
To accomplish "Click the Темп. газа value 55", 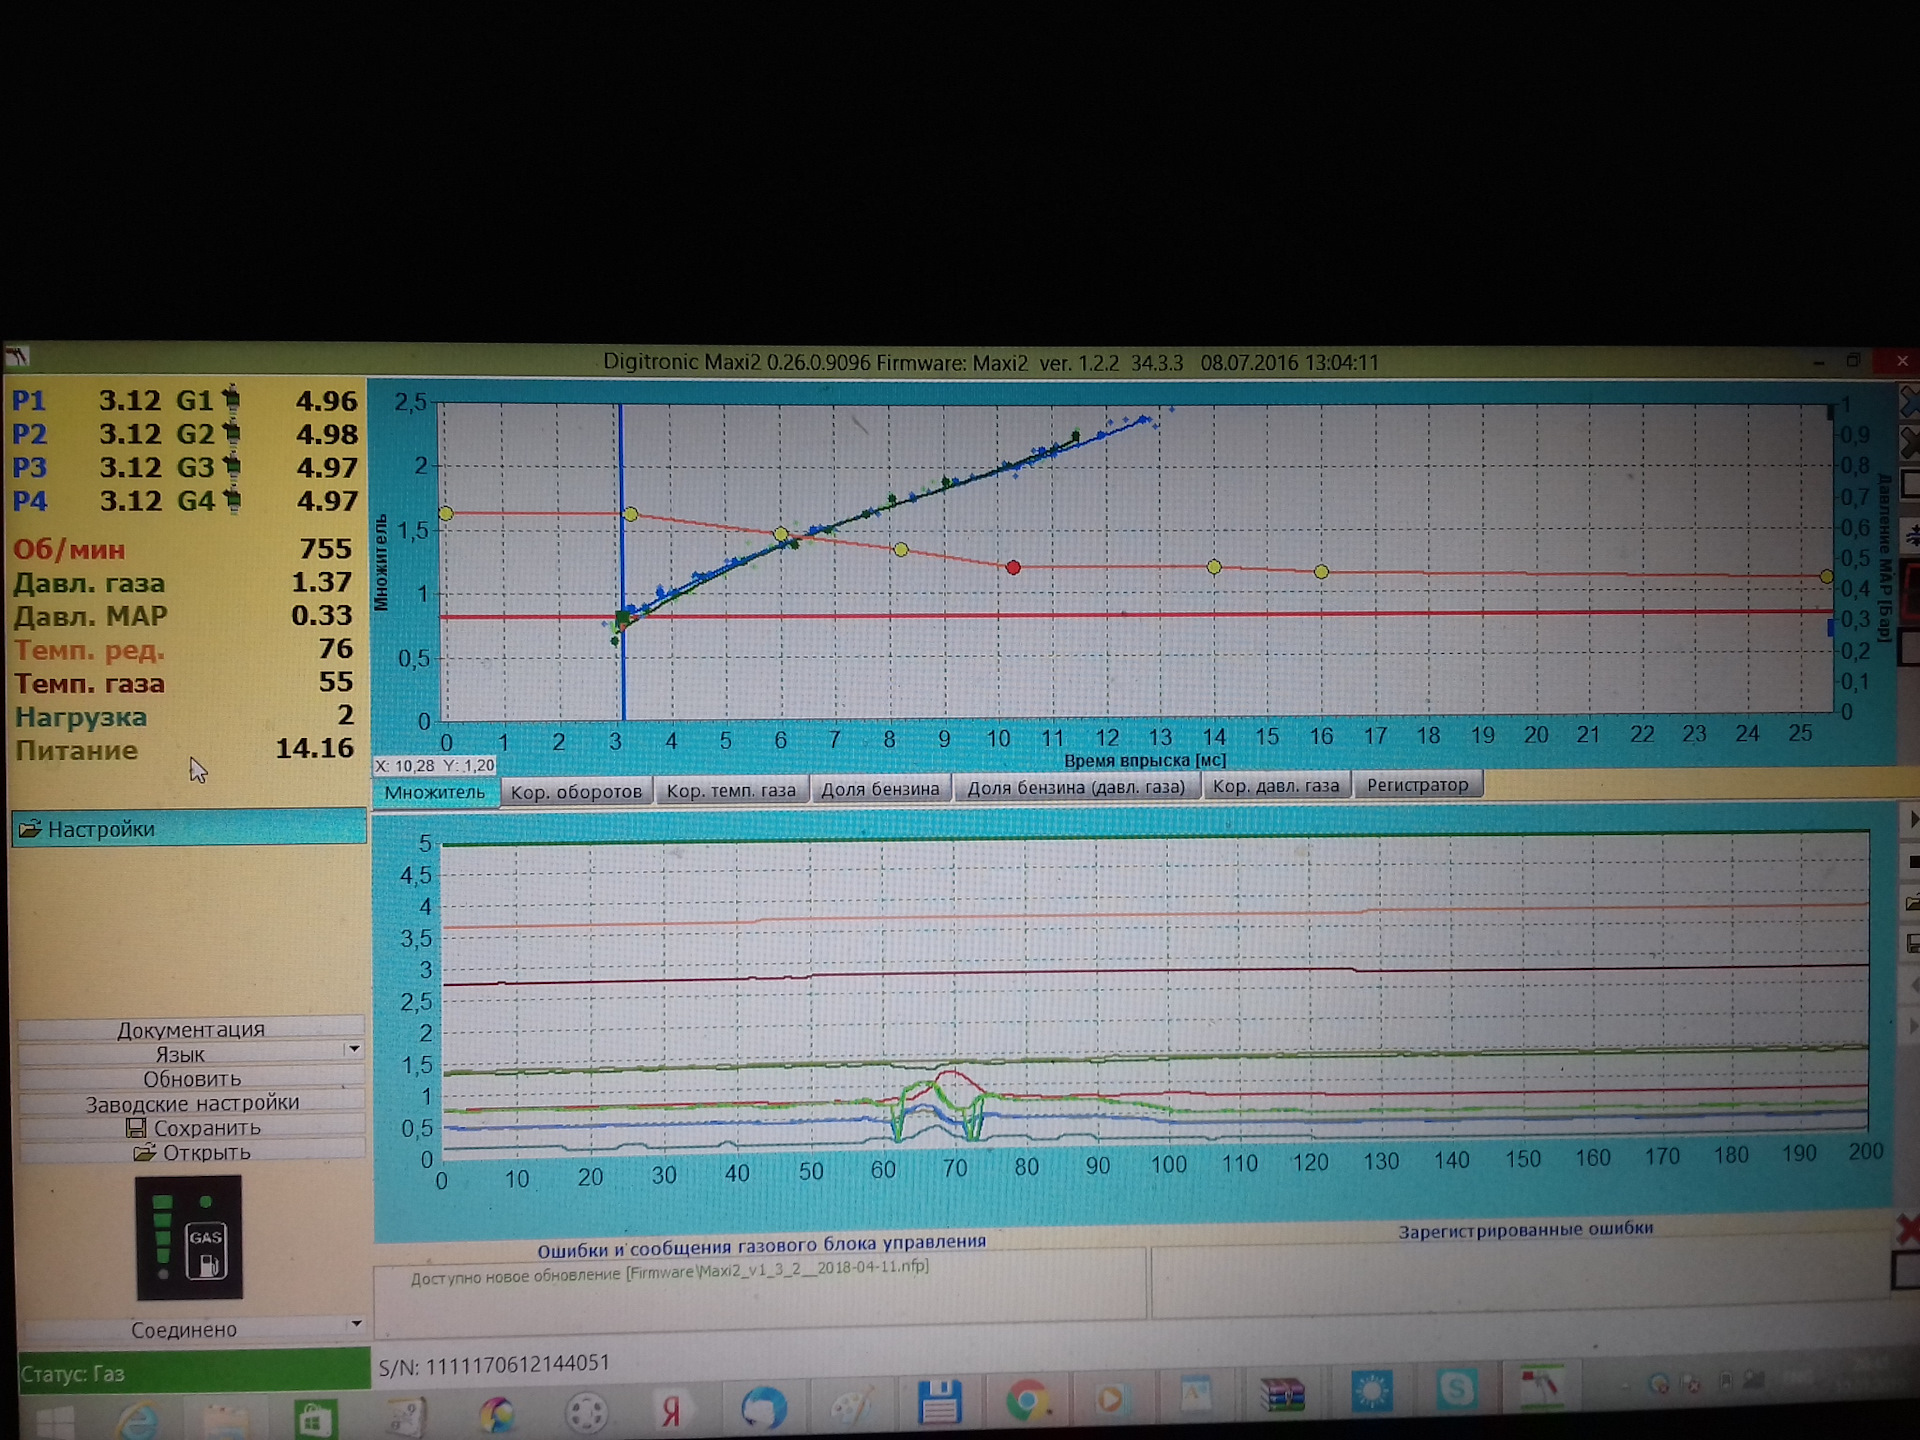I will (x=336, y=682).
